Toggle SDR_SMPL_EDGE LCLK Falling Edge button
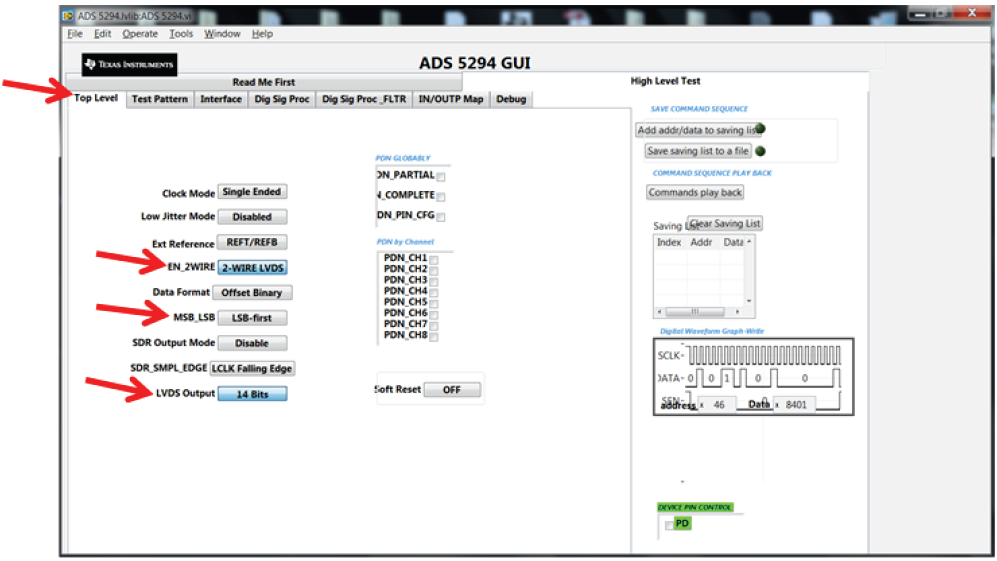 point(252,368)
